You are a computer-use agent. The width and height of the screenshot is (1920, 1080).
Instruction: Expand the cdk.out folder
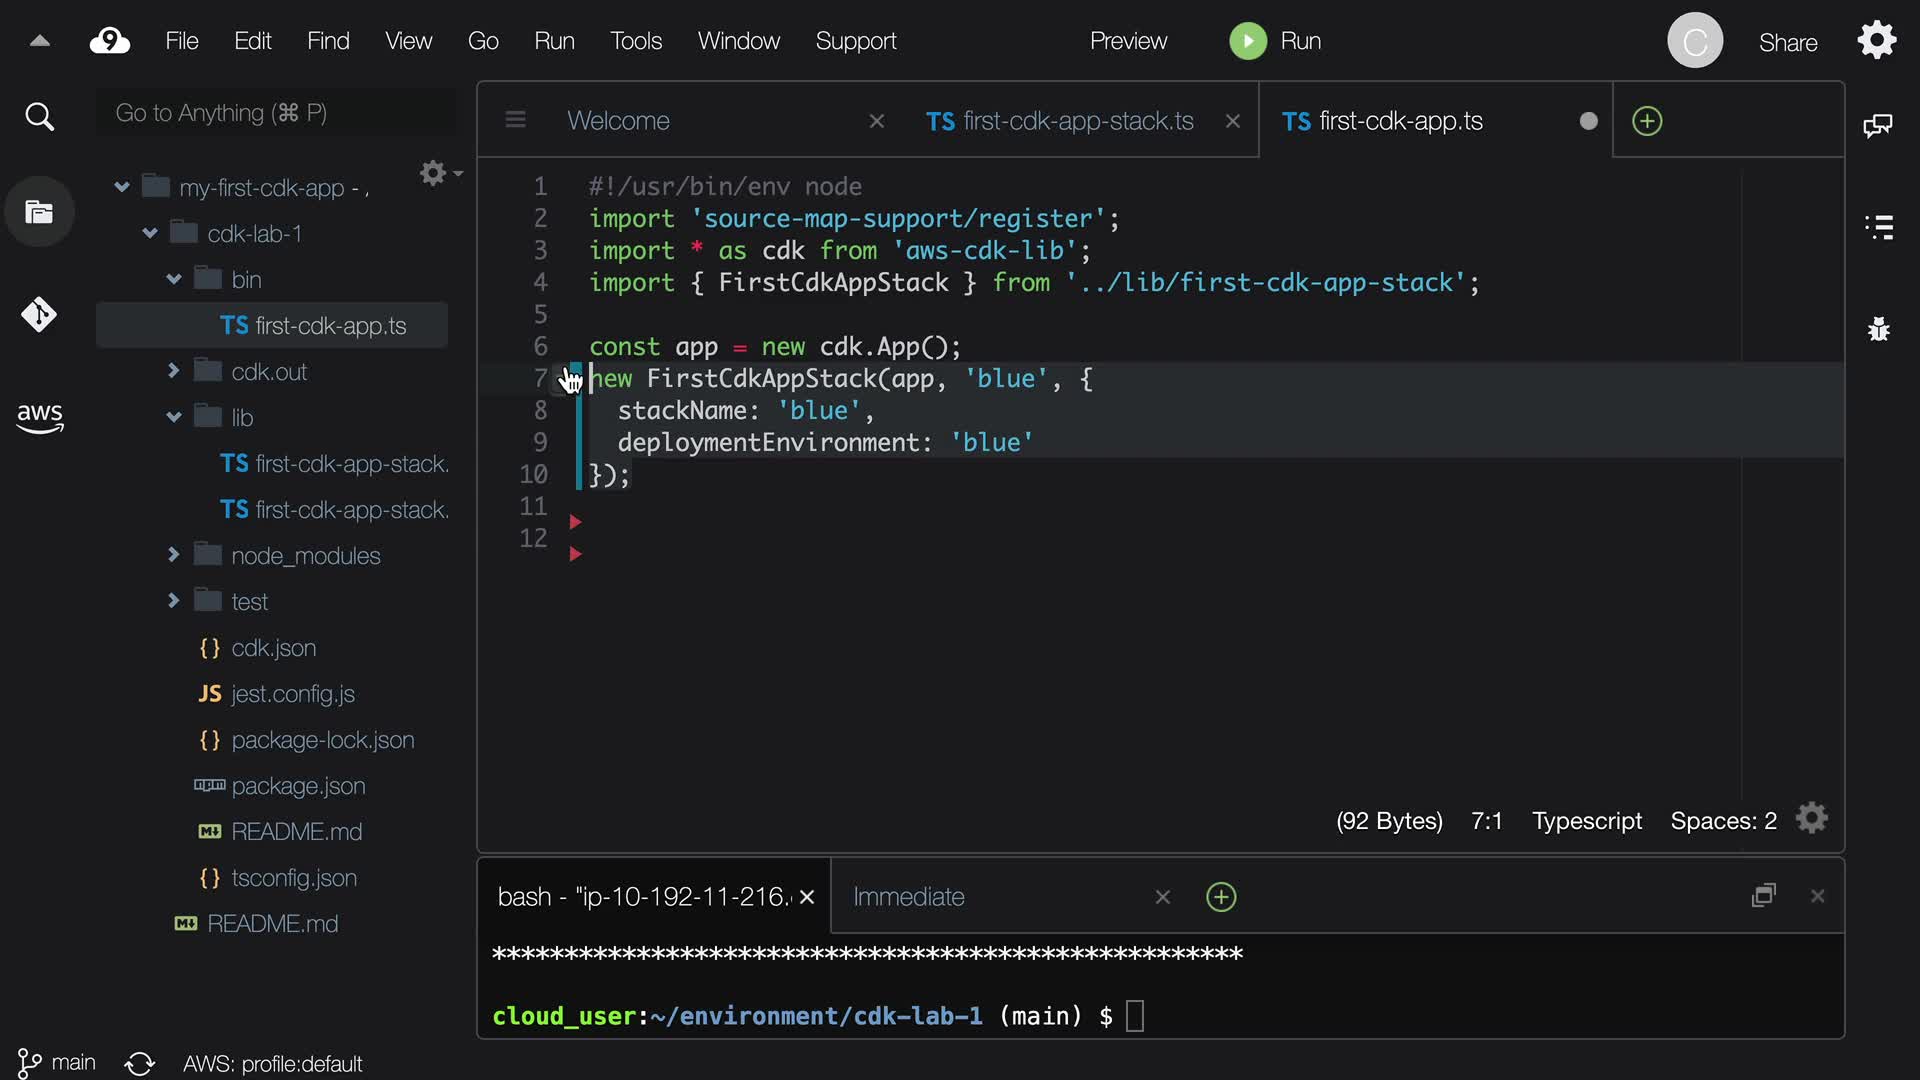pos(173,370)
